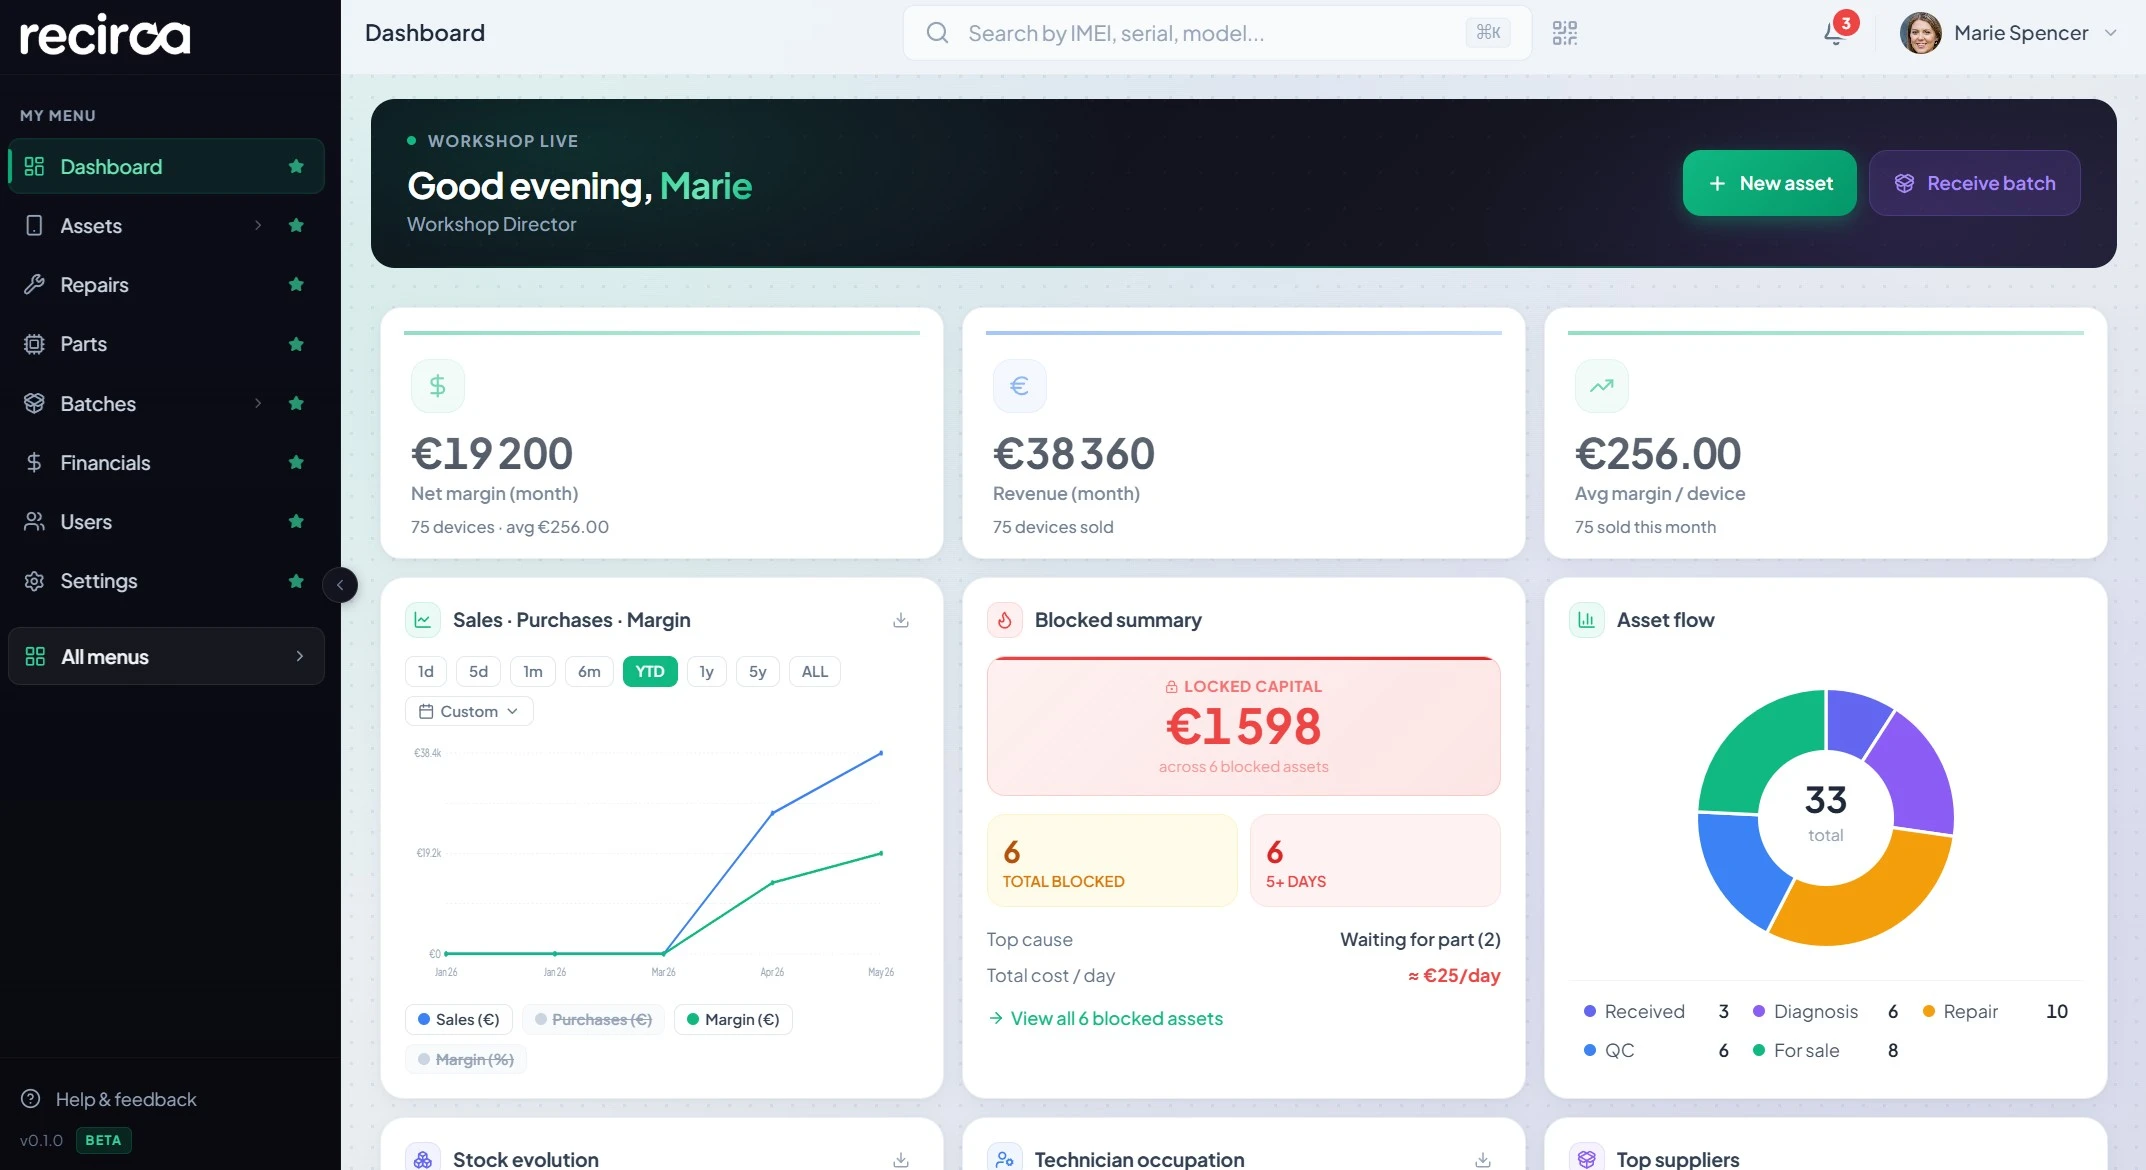Go to Financials in sidebar
Screen dimensions: 2146x1170
click(x=166, y=462)
